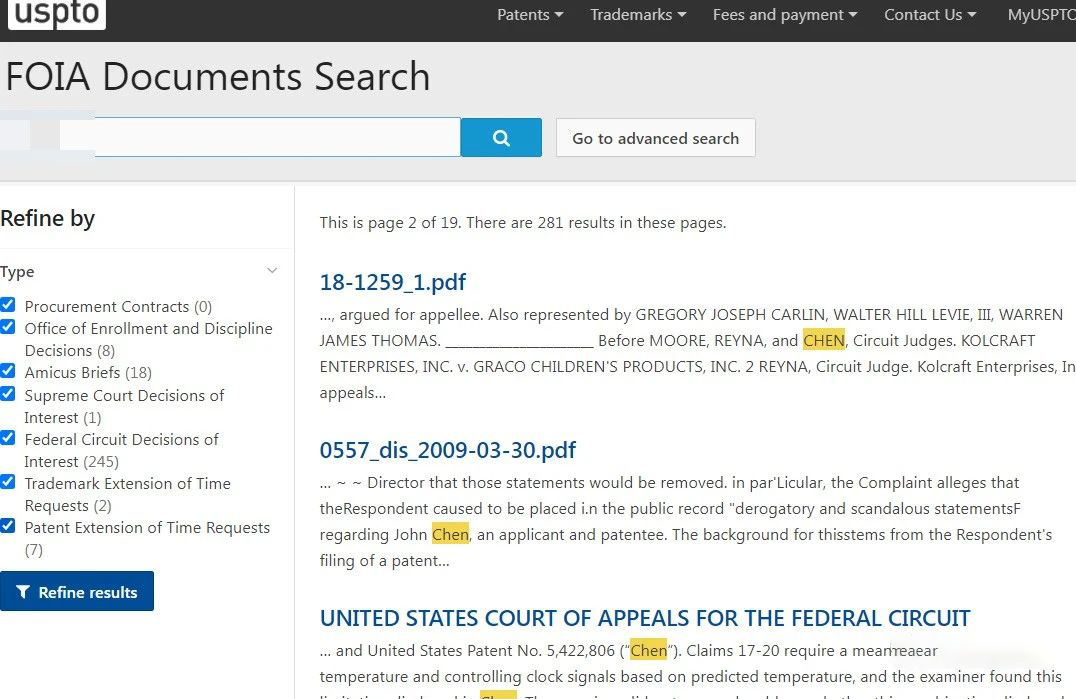Screen dimensions: 1076x699
Task: Open the 0557_dis_2009-03-30.pdf result
Action: click(447, 450)
